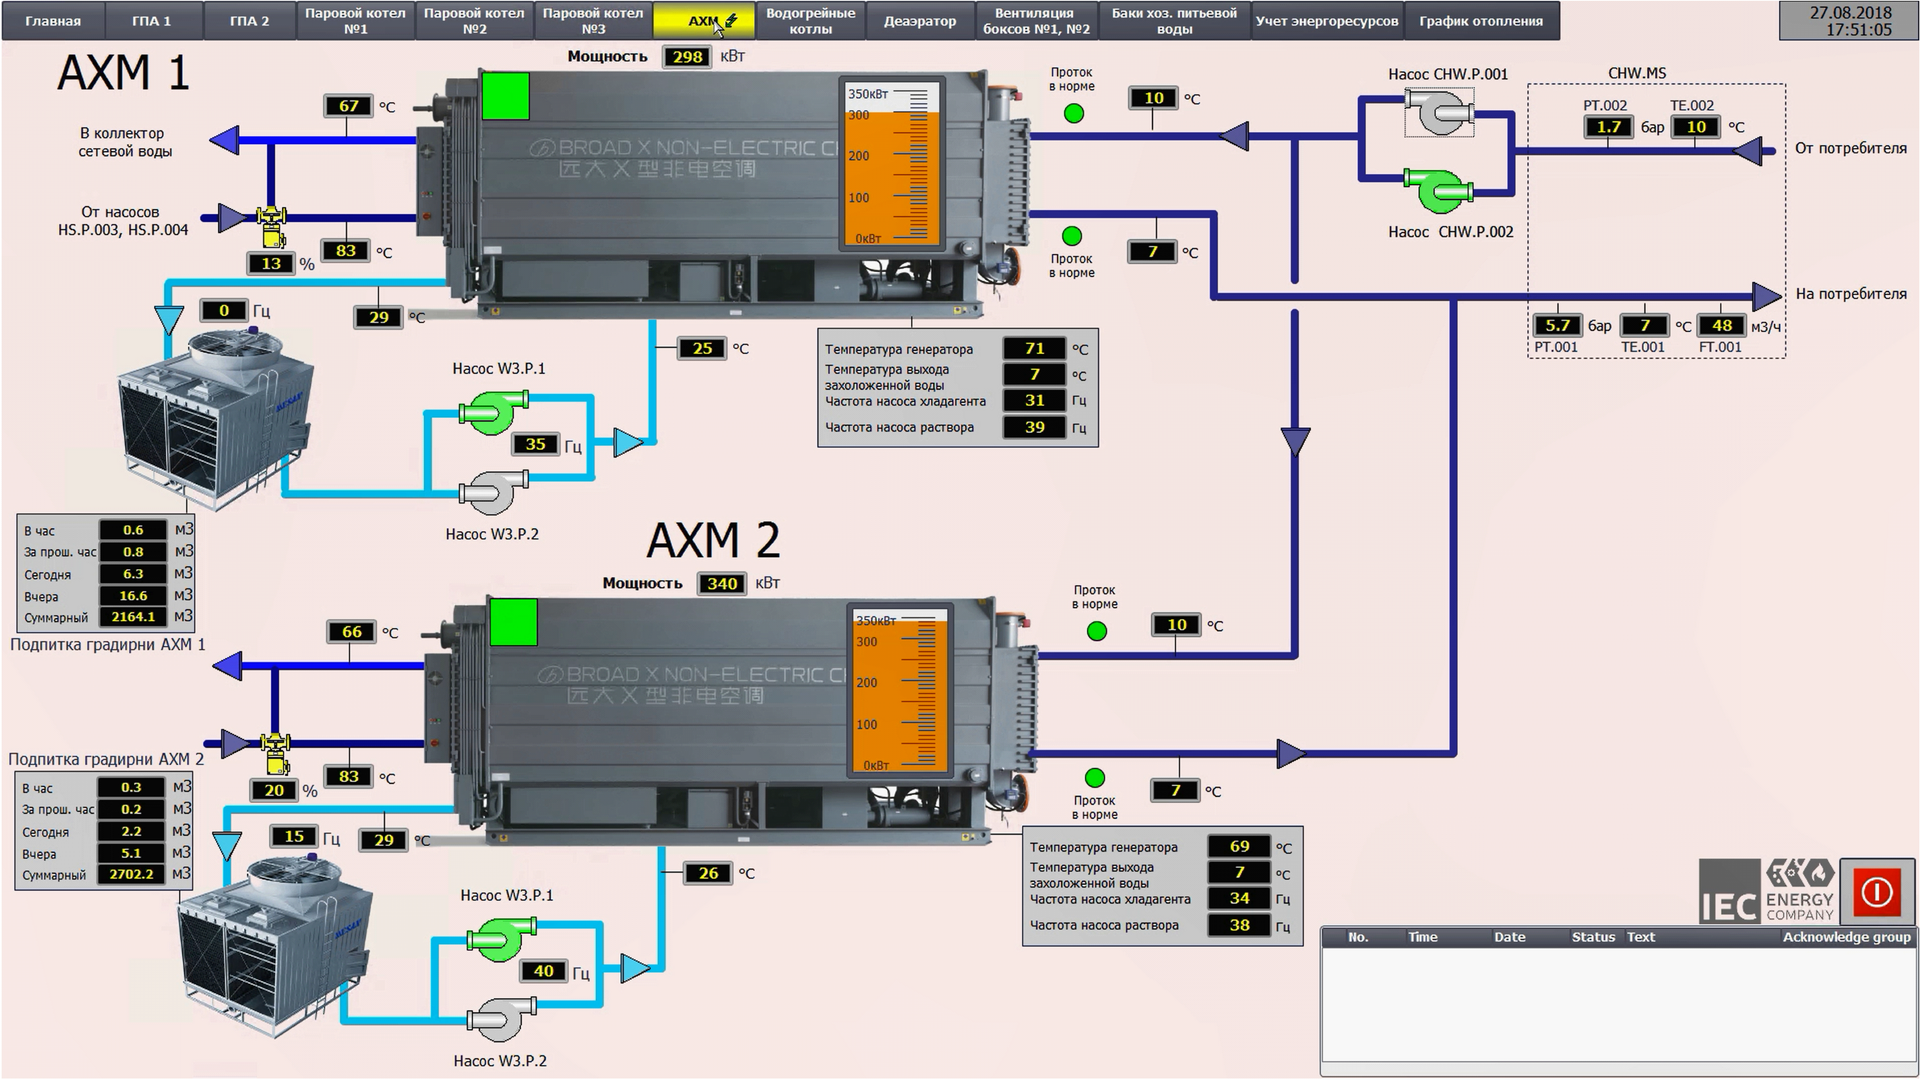Open Учет энергоресурсов screen
This screenshot has width=1920, height=1080.
tap(1326, 21)
